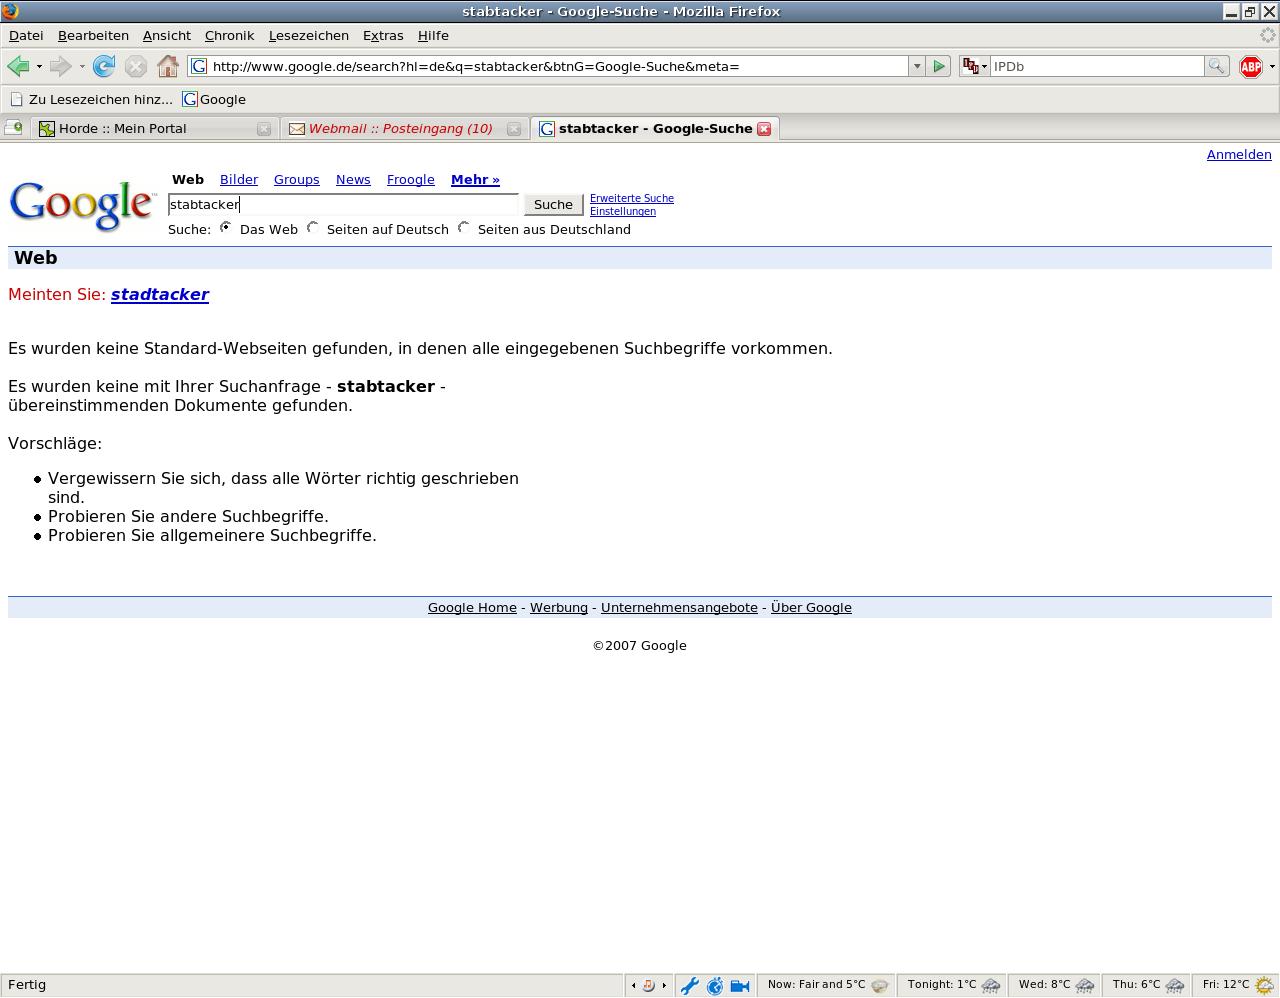Viewport: 1280px width, 998px height.
Task: Click the search magnifier in IPDb box
Action: pos(1216,67)
